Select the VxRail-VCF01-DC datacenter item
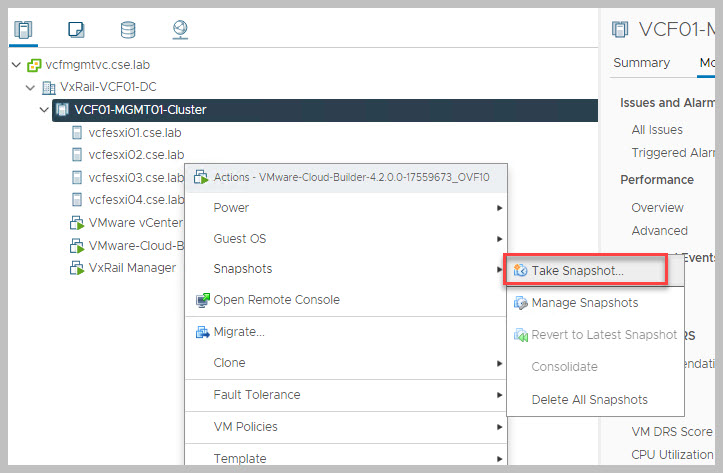 [x=108, y=87]
